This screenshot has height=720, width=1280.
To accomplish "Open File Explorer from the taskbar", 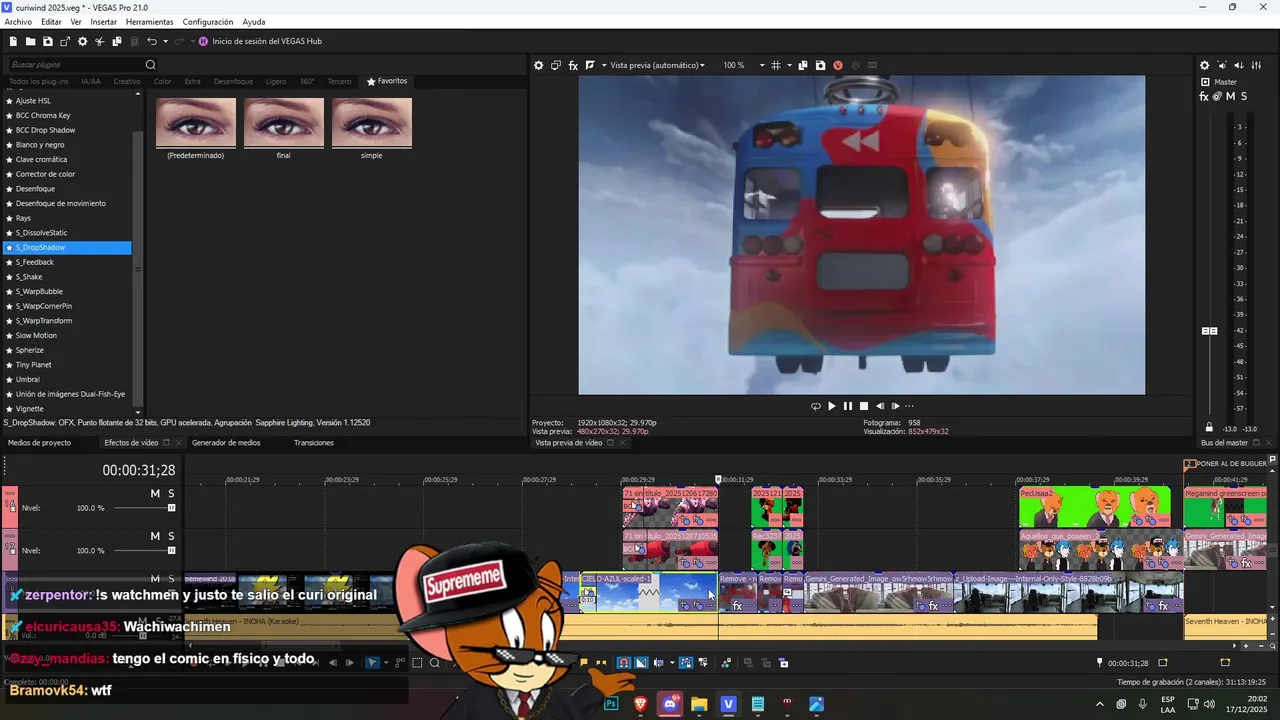I will [699, 704].
